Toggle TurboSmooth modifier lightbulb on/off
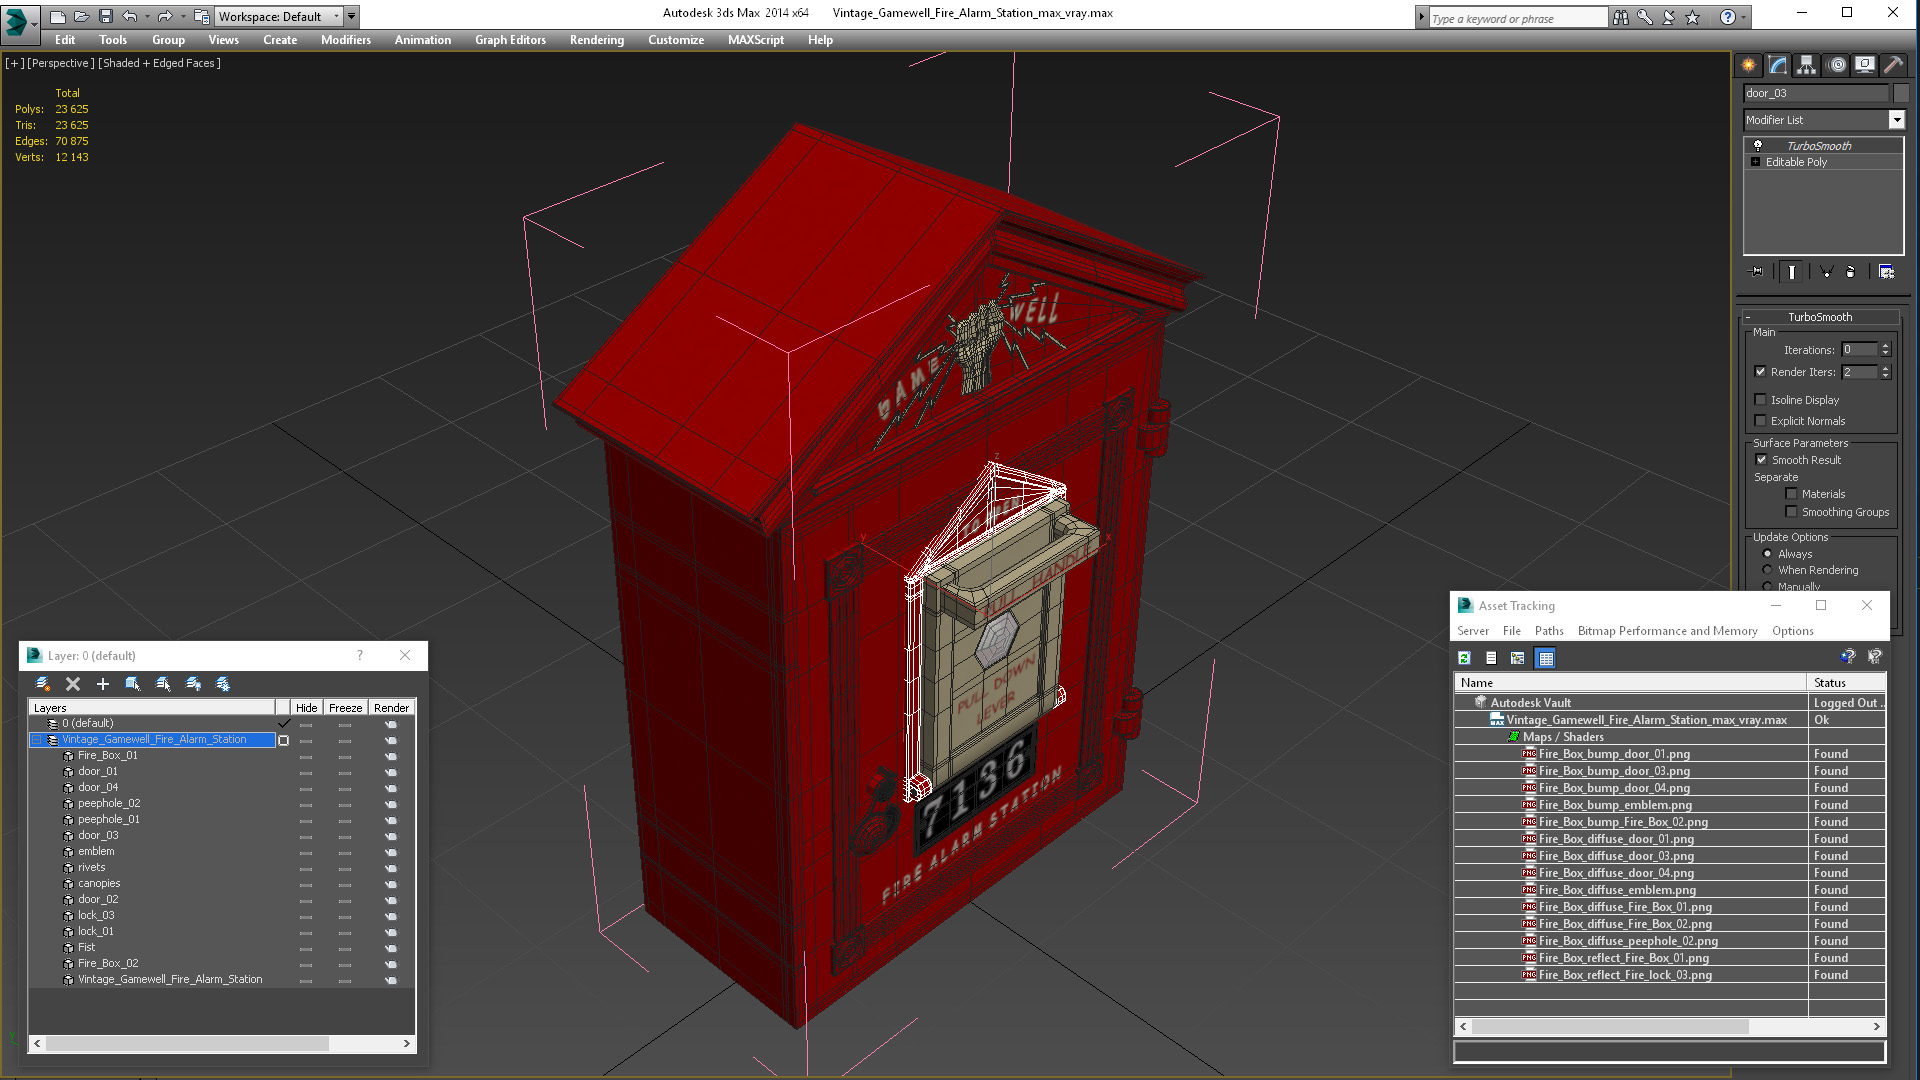Screen dimensions: 1920x1080 [x=1758, y=146]
